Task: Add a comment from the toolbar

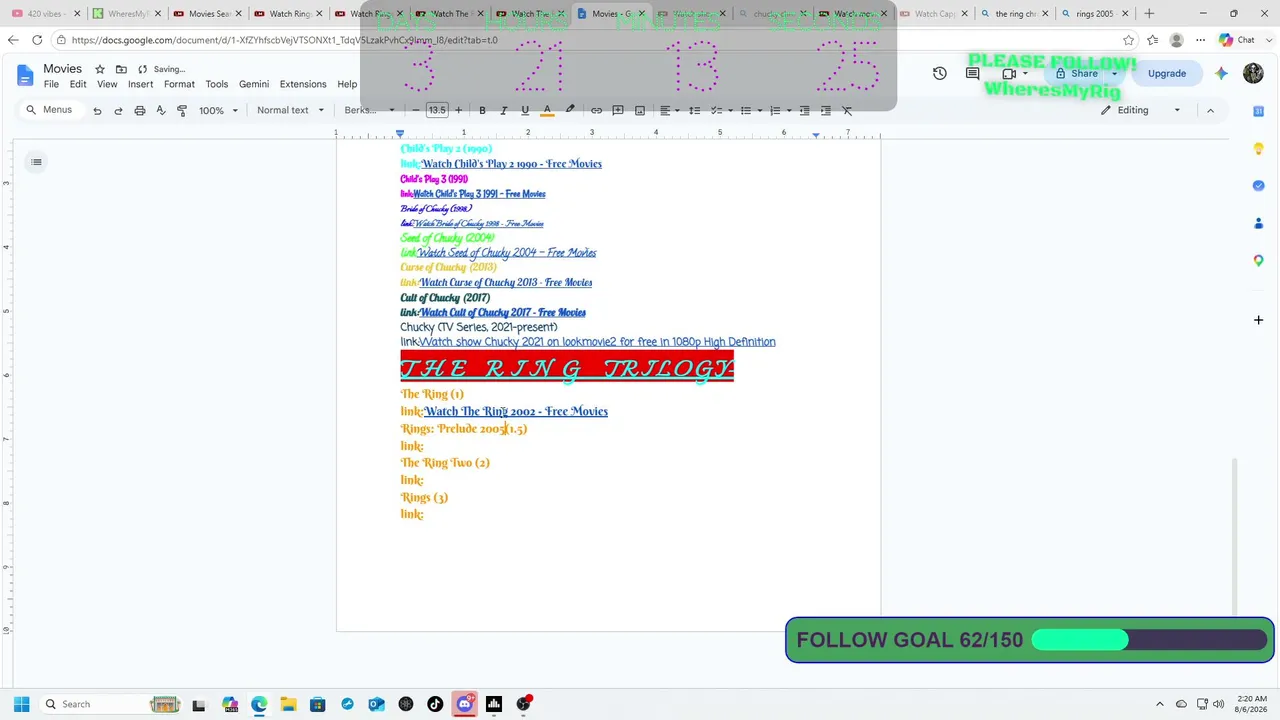Action: point(618,110)
